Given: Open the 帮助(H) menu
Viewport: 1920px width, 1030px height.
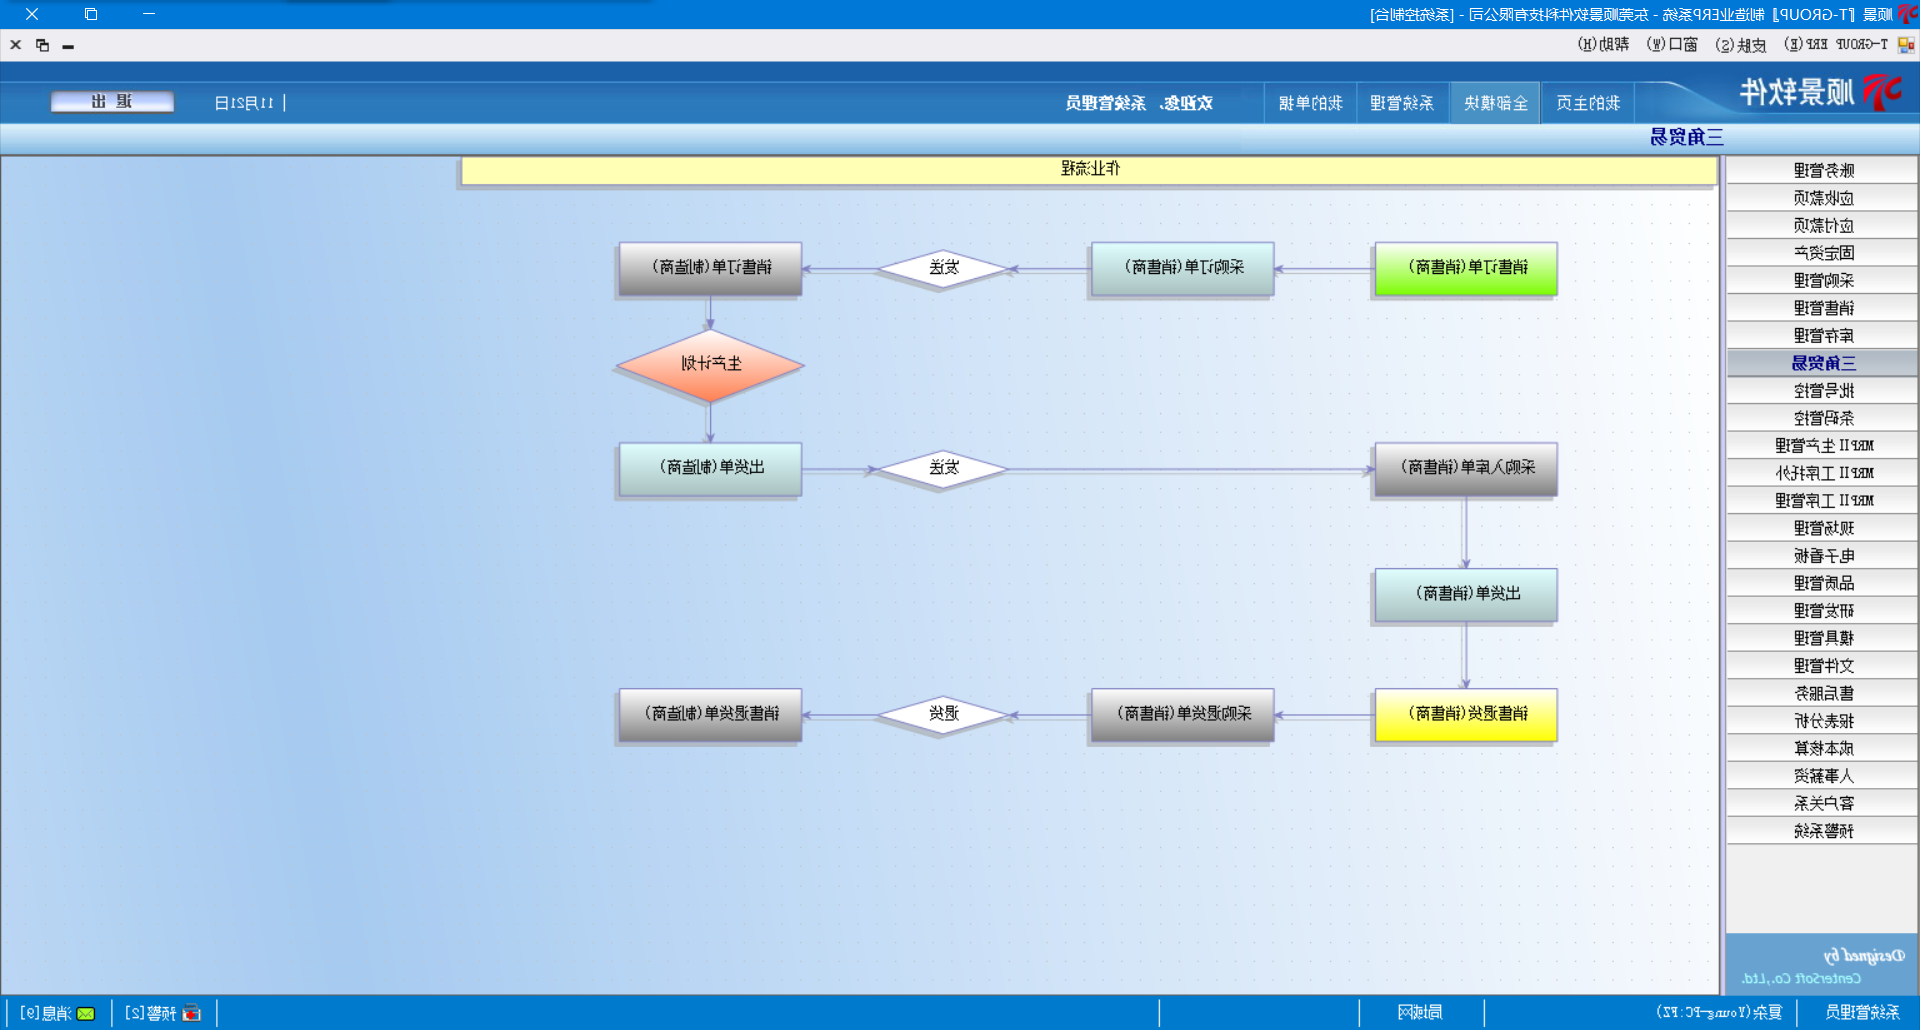Looking at the screenshot, I should [1603, 45].
